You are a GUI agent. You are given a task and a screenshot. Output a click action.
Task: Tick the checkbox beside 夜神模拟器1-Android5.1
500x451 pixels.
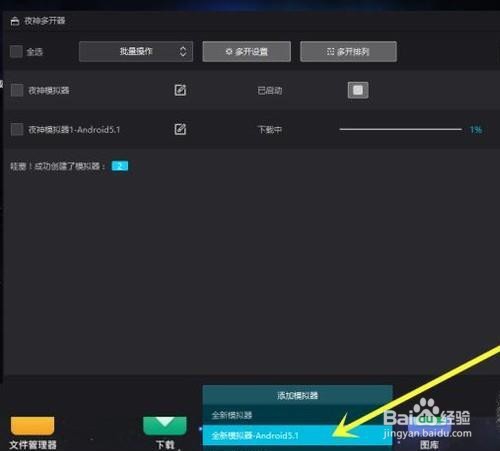coord(17,129)
